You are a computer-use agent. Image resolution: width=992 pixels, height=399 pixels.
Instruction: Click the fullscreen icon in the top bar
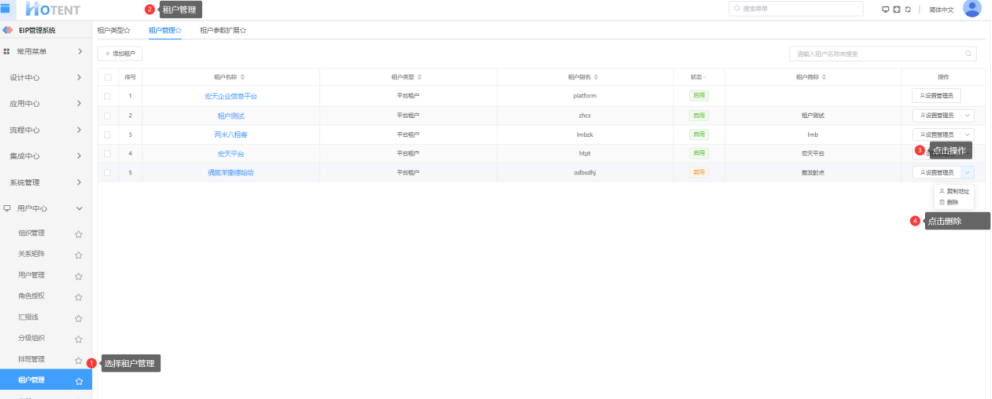896,9
